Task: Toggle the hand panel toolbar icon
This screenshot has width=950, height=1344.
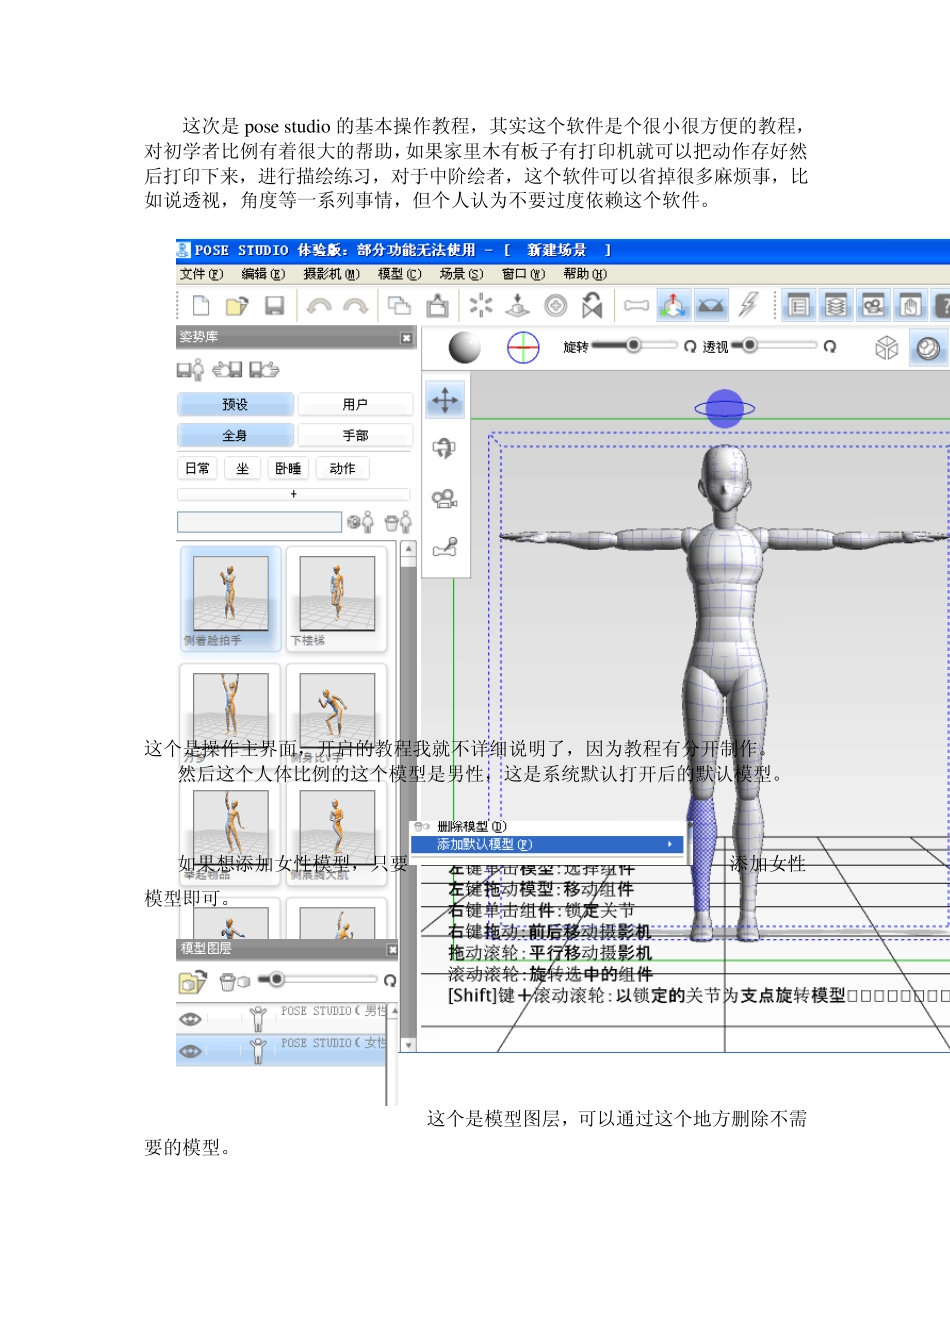Action: 910,306
